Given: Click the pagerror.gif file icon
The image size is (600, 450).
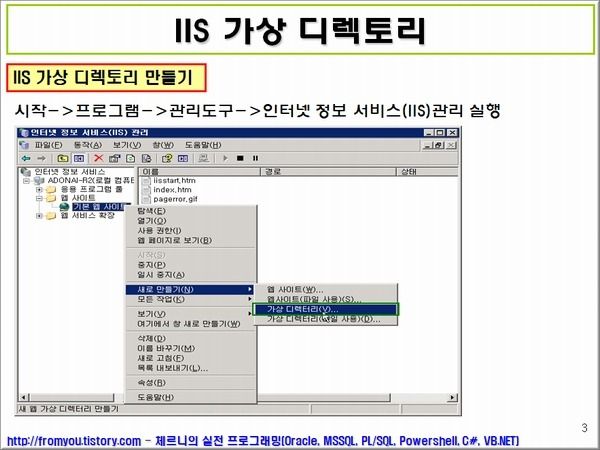Looking at the screenshot, I should (x=146, y=199).
